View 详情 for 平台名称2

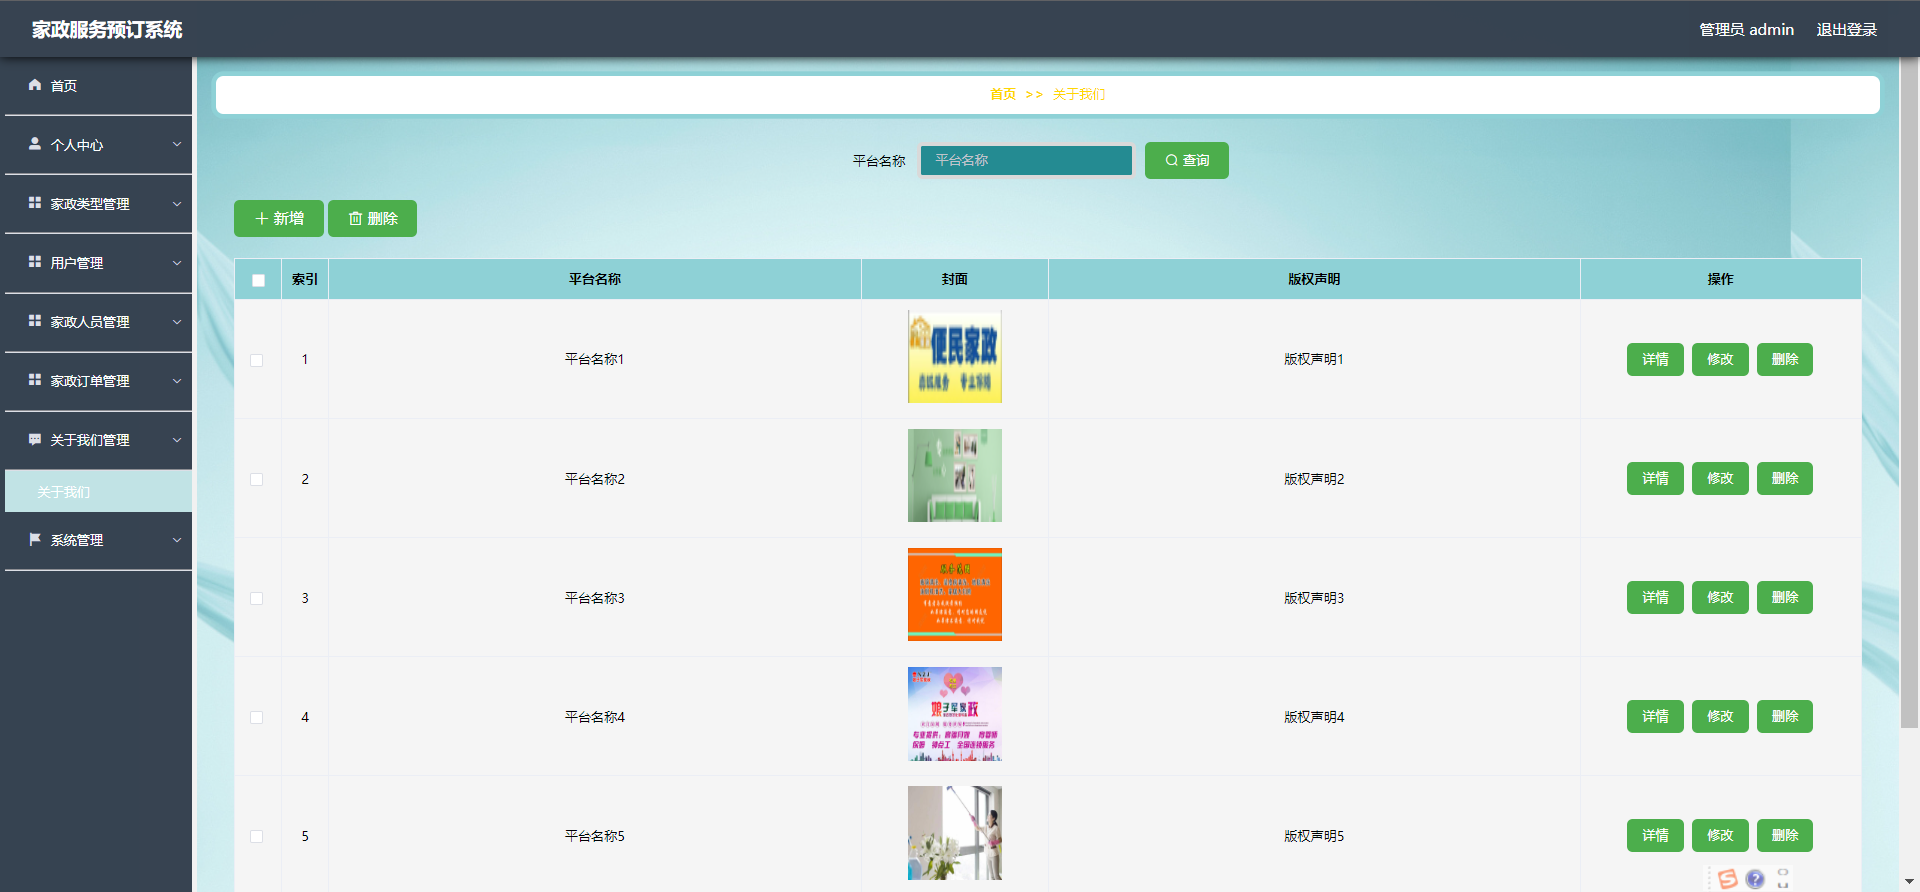click(1655, 478)
